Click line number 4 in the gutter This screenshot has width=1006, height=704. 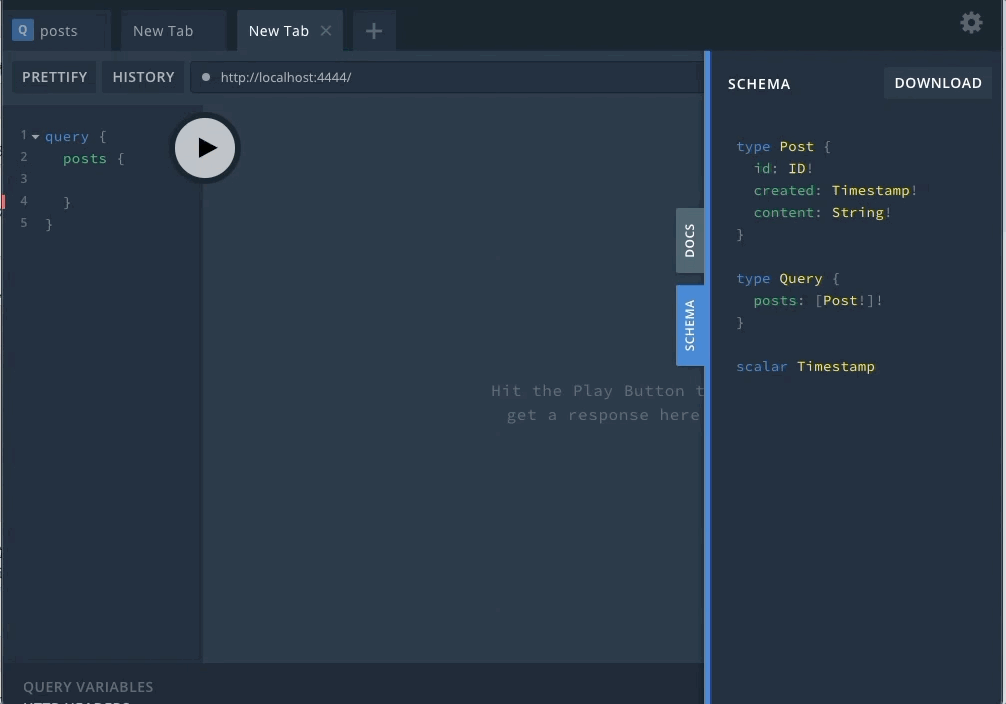pyautogui.click(x=24, y=201)
